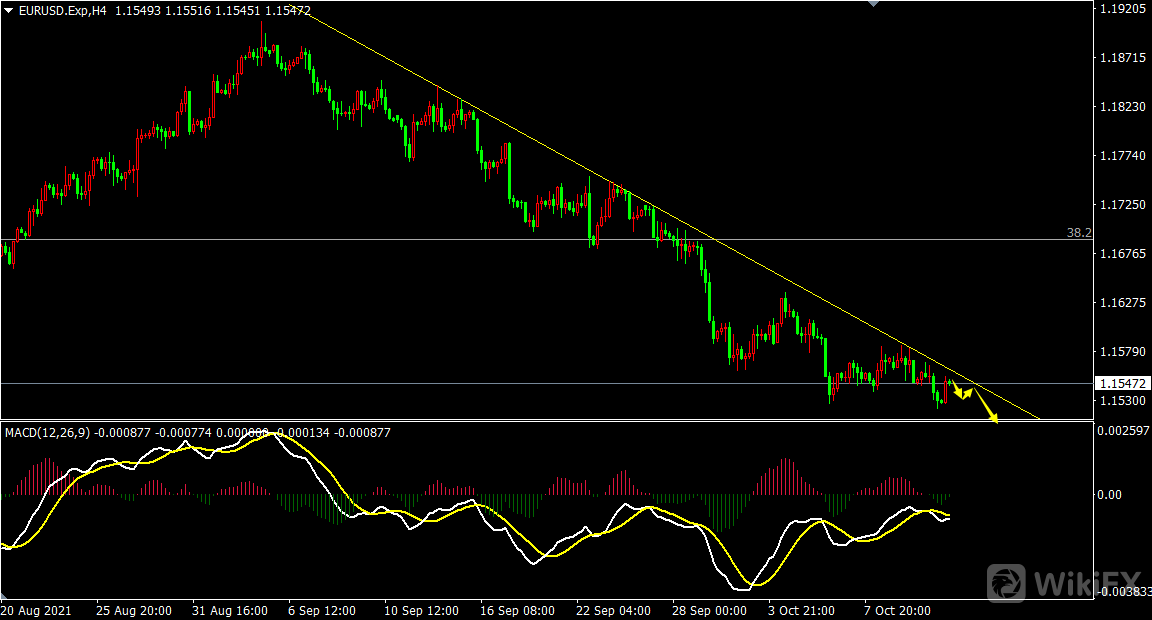
Task: Click time axis label 6 Sep 12:00
Action: click(322, 610)
